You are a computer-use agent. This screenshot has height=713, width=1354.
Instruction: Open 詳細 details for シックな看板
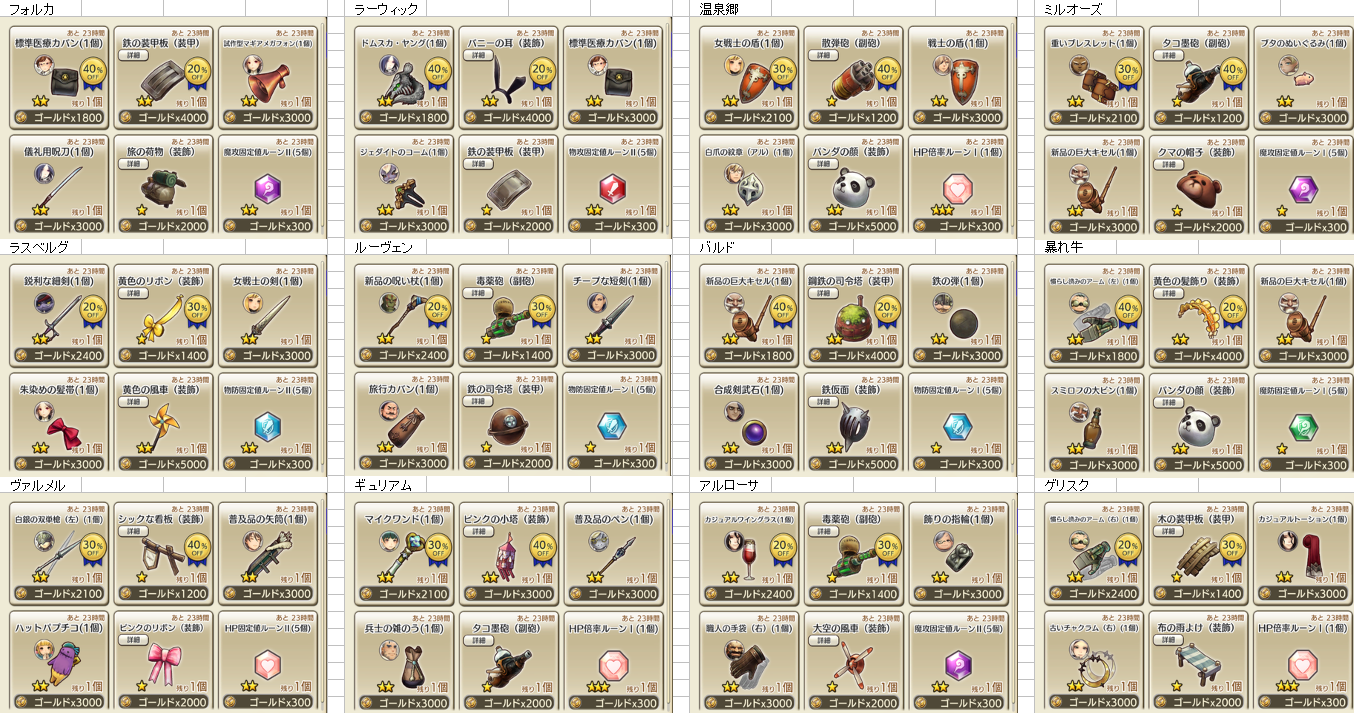133,532
